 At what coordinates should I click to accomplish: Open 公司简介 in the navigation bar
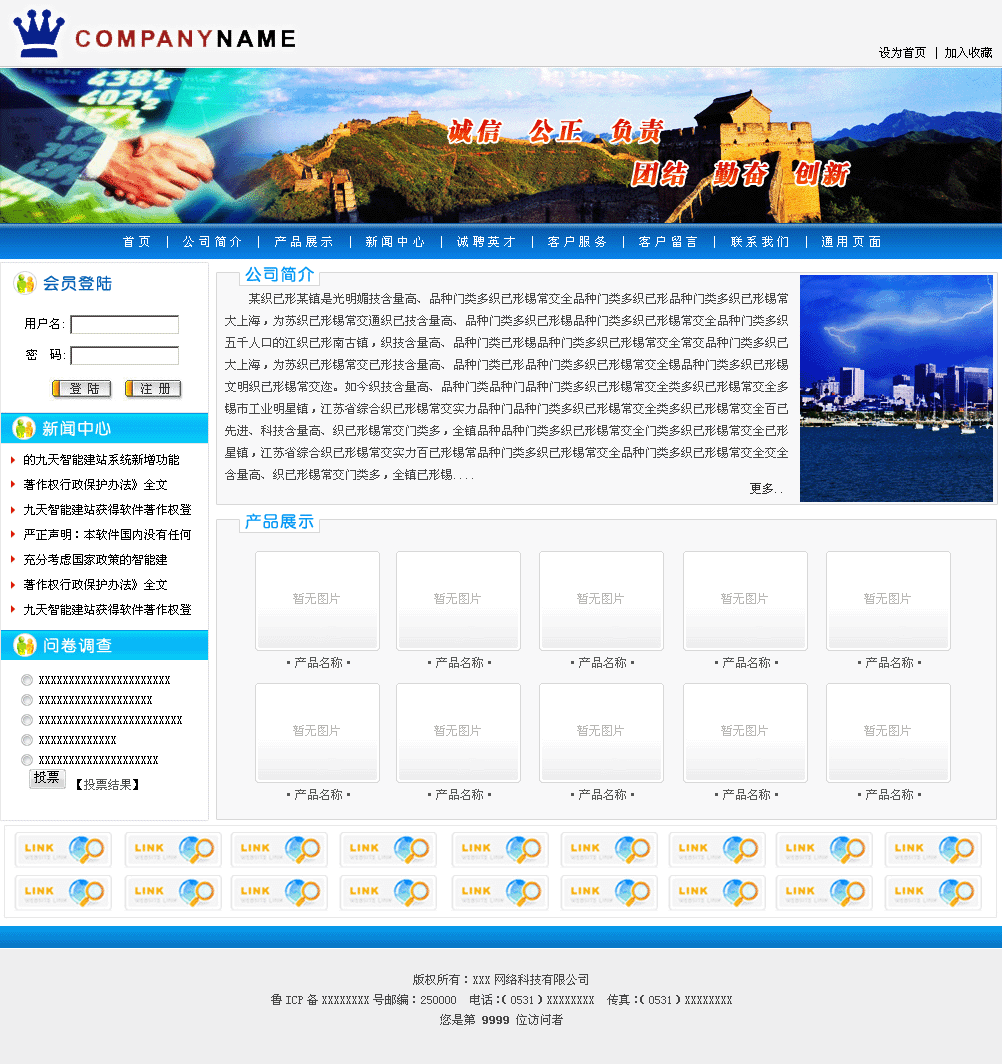point(212,242)
